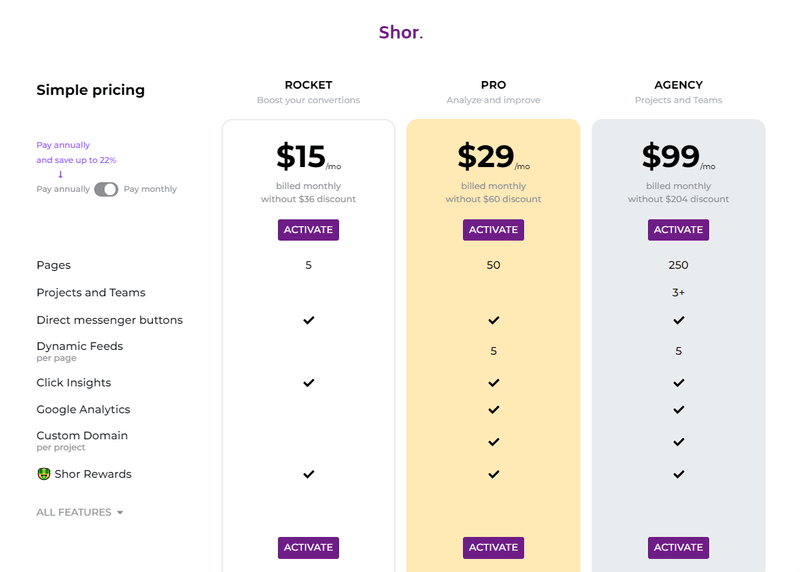The width and height of the screenshot is (800, 572).
Task: Click the Pay annually save 22% link
Action: 76,153
